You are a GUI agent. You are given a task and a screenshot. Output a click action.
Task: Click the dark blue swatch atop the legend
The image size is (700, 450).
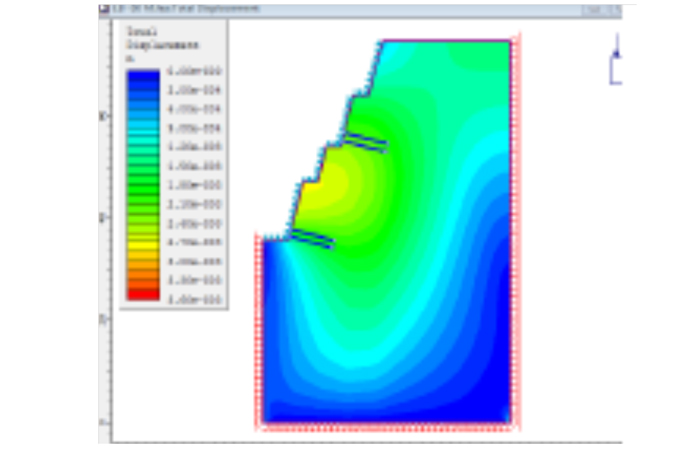click(x=143, y=75)
